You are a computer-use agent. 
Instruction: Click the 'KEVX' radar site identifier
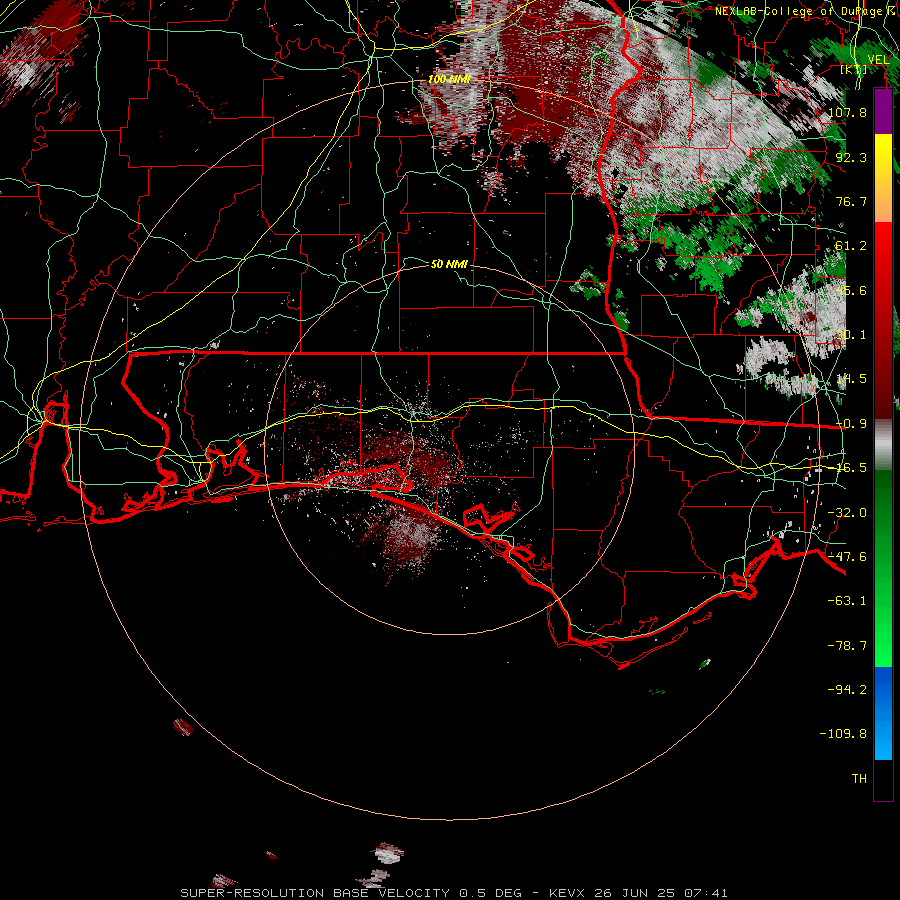[x=567, y=893]
